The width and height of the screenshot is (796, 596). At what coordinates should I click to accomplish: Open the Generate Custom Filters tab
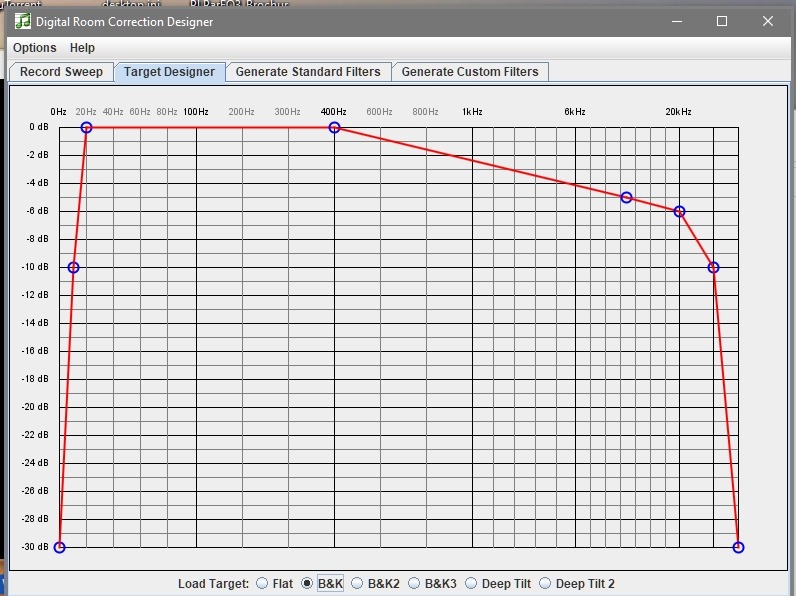tap(470, 72)
